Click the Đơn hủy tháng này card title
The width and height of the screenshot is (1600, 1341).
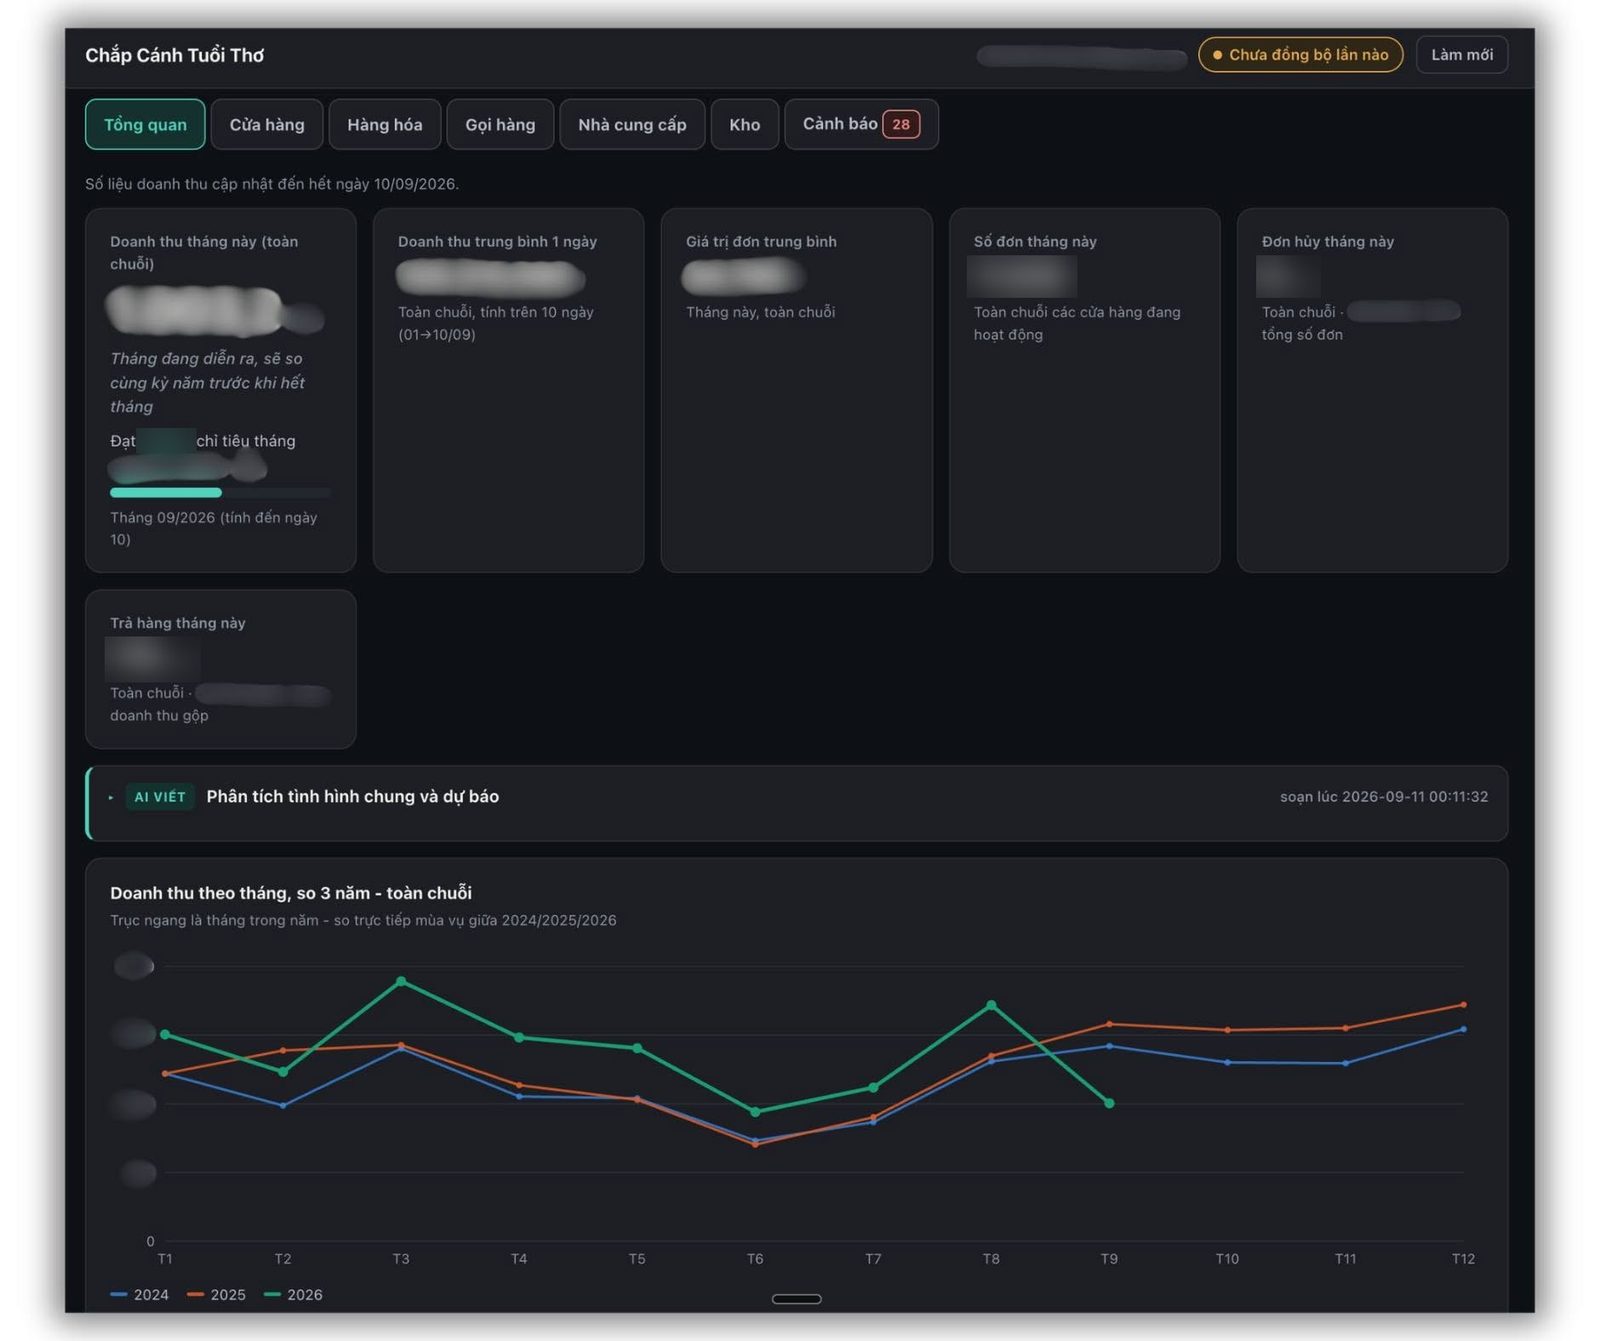tap(1327, 241)
